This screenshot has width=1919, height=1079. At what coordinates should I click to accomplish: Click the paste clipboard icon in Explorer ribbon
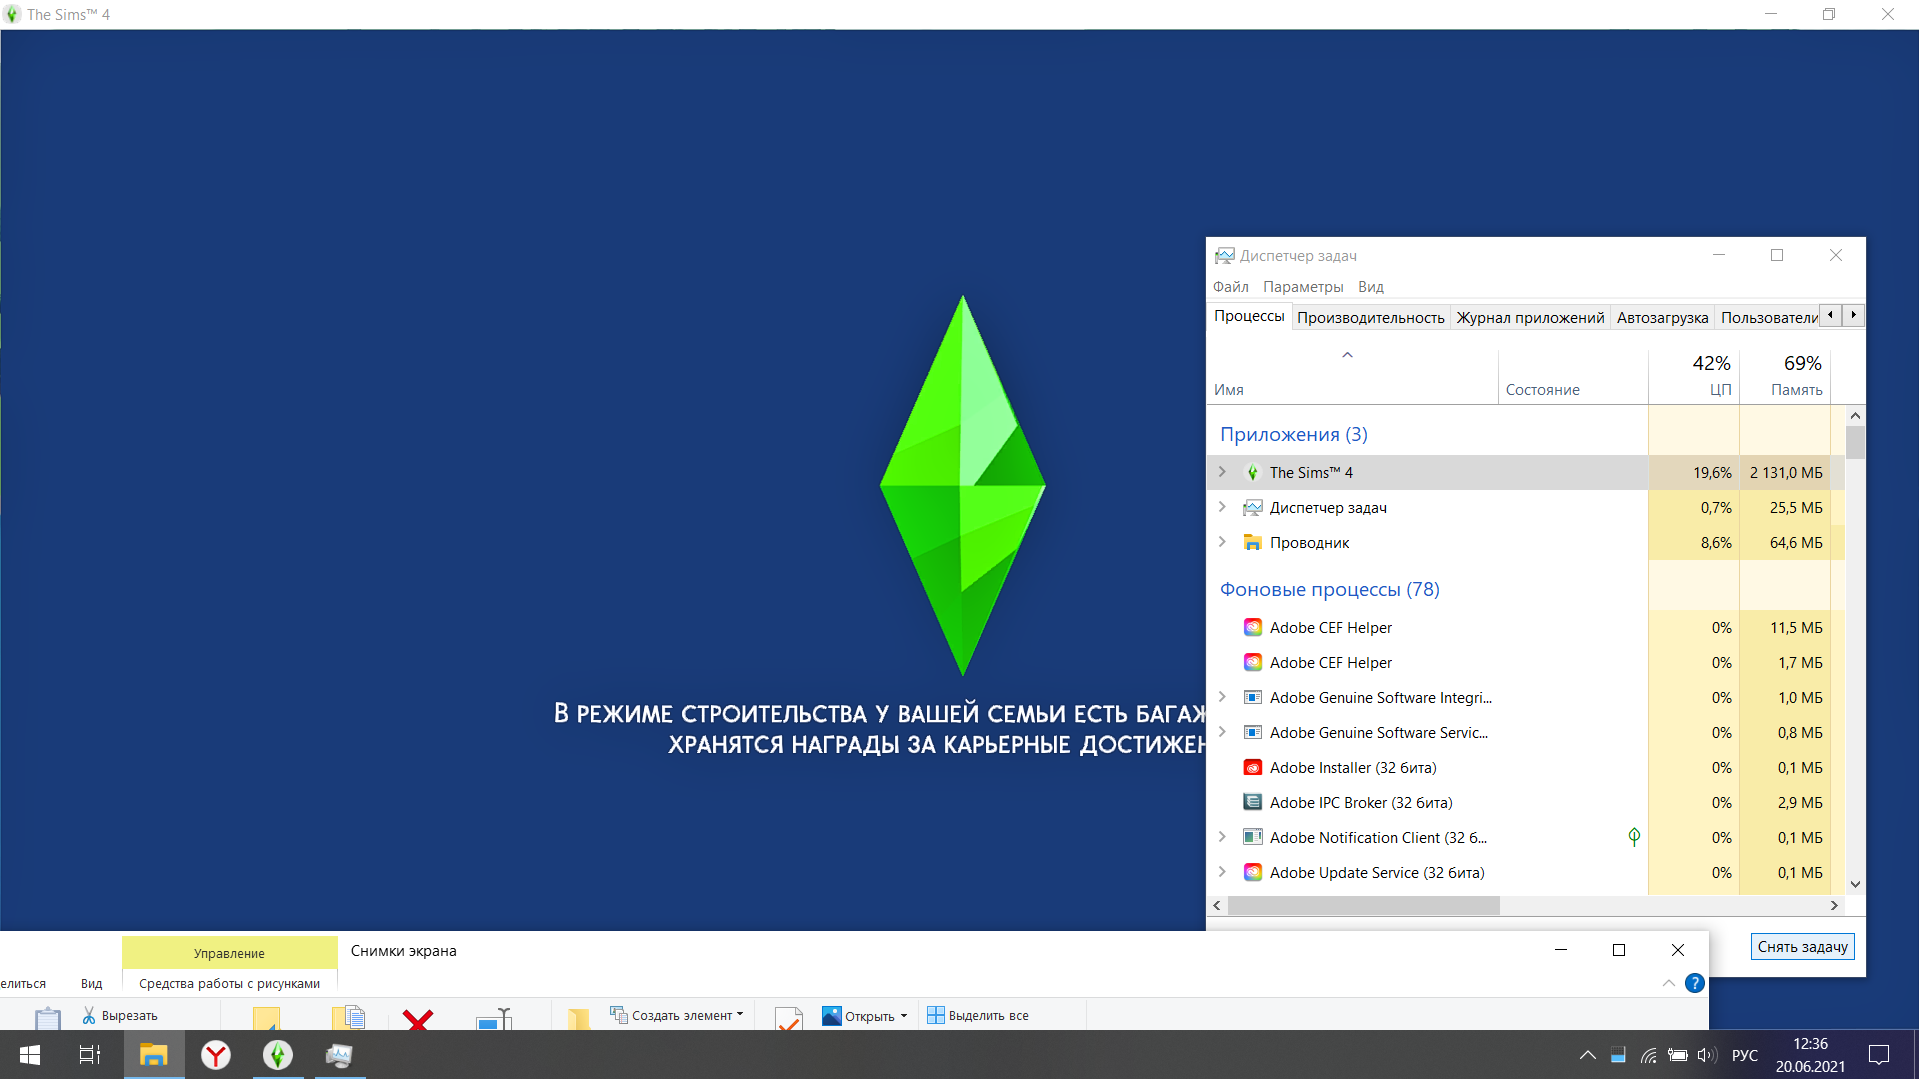47,1019
